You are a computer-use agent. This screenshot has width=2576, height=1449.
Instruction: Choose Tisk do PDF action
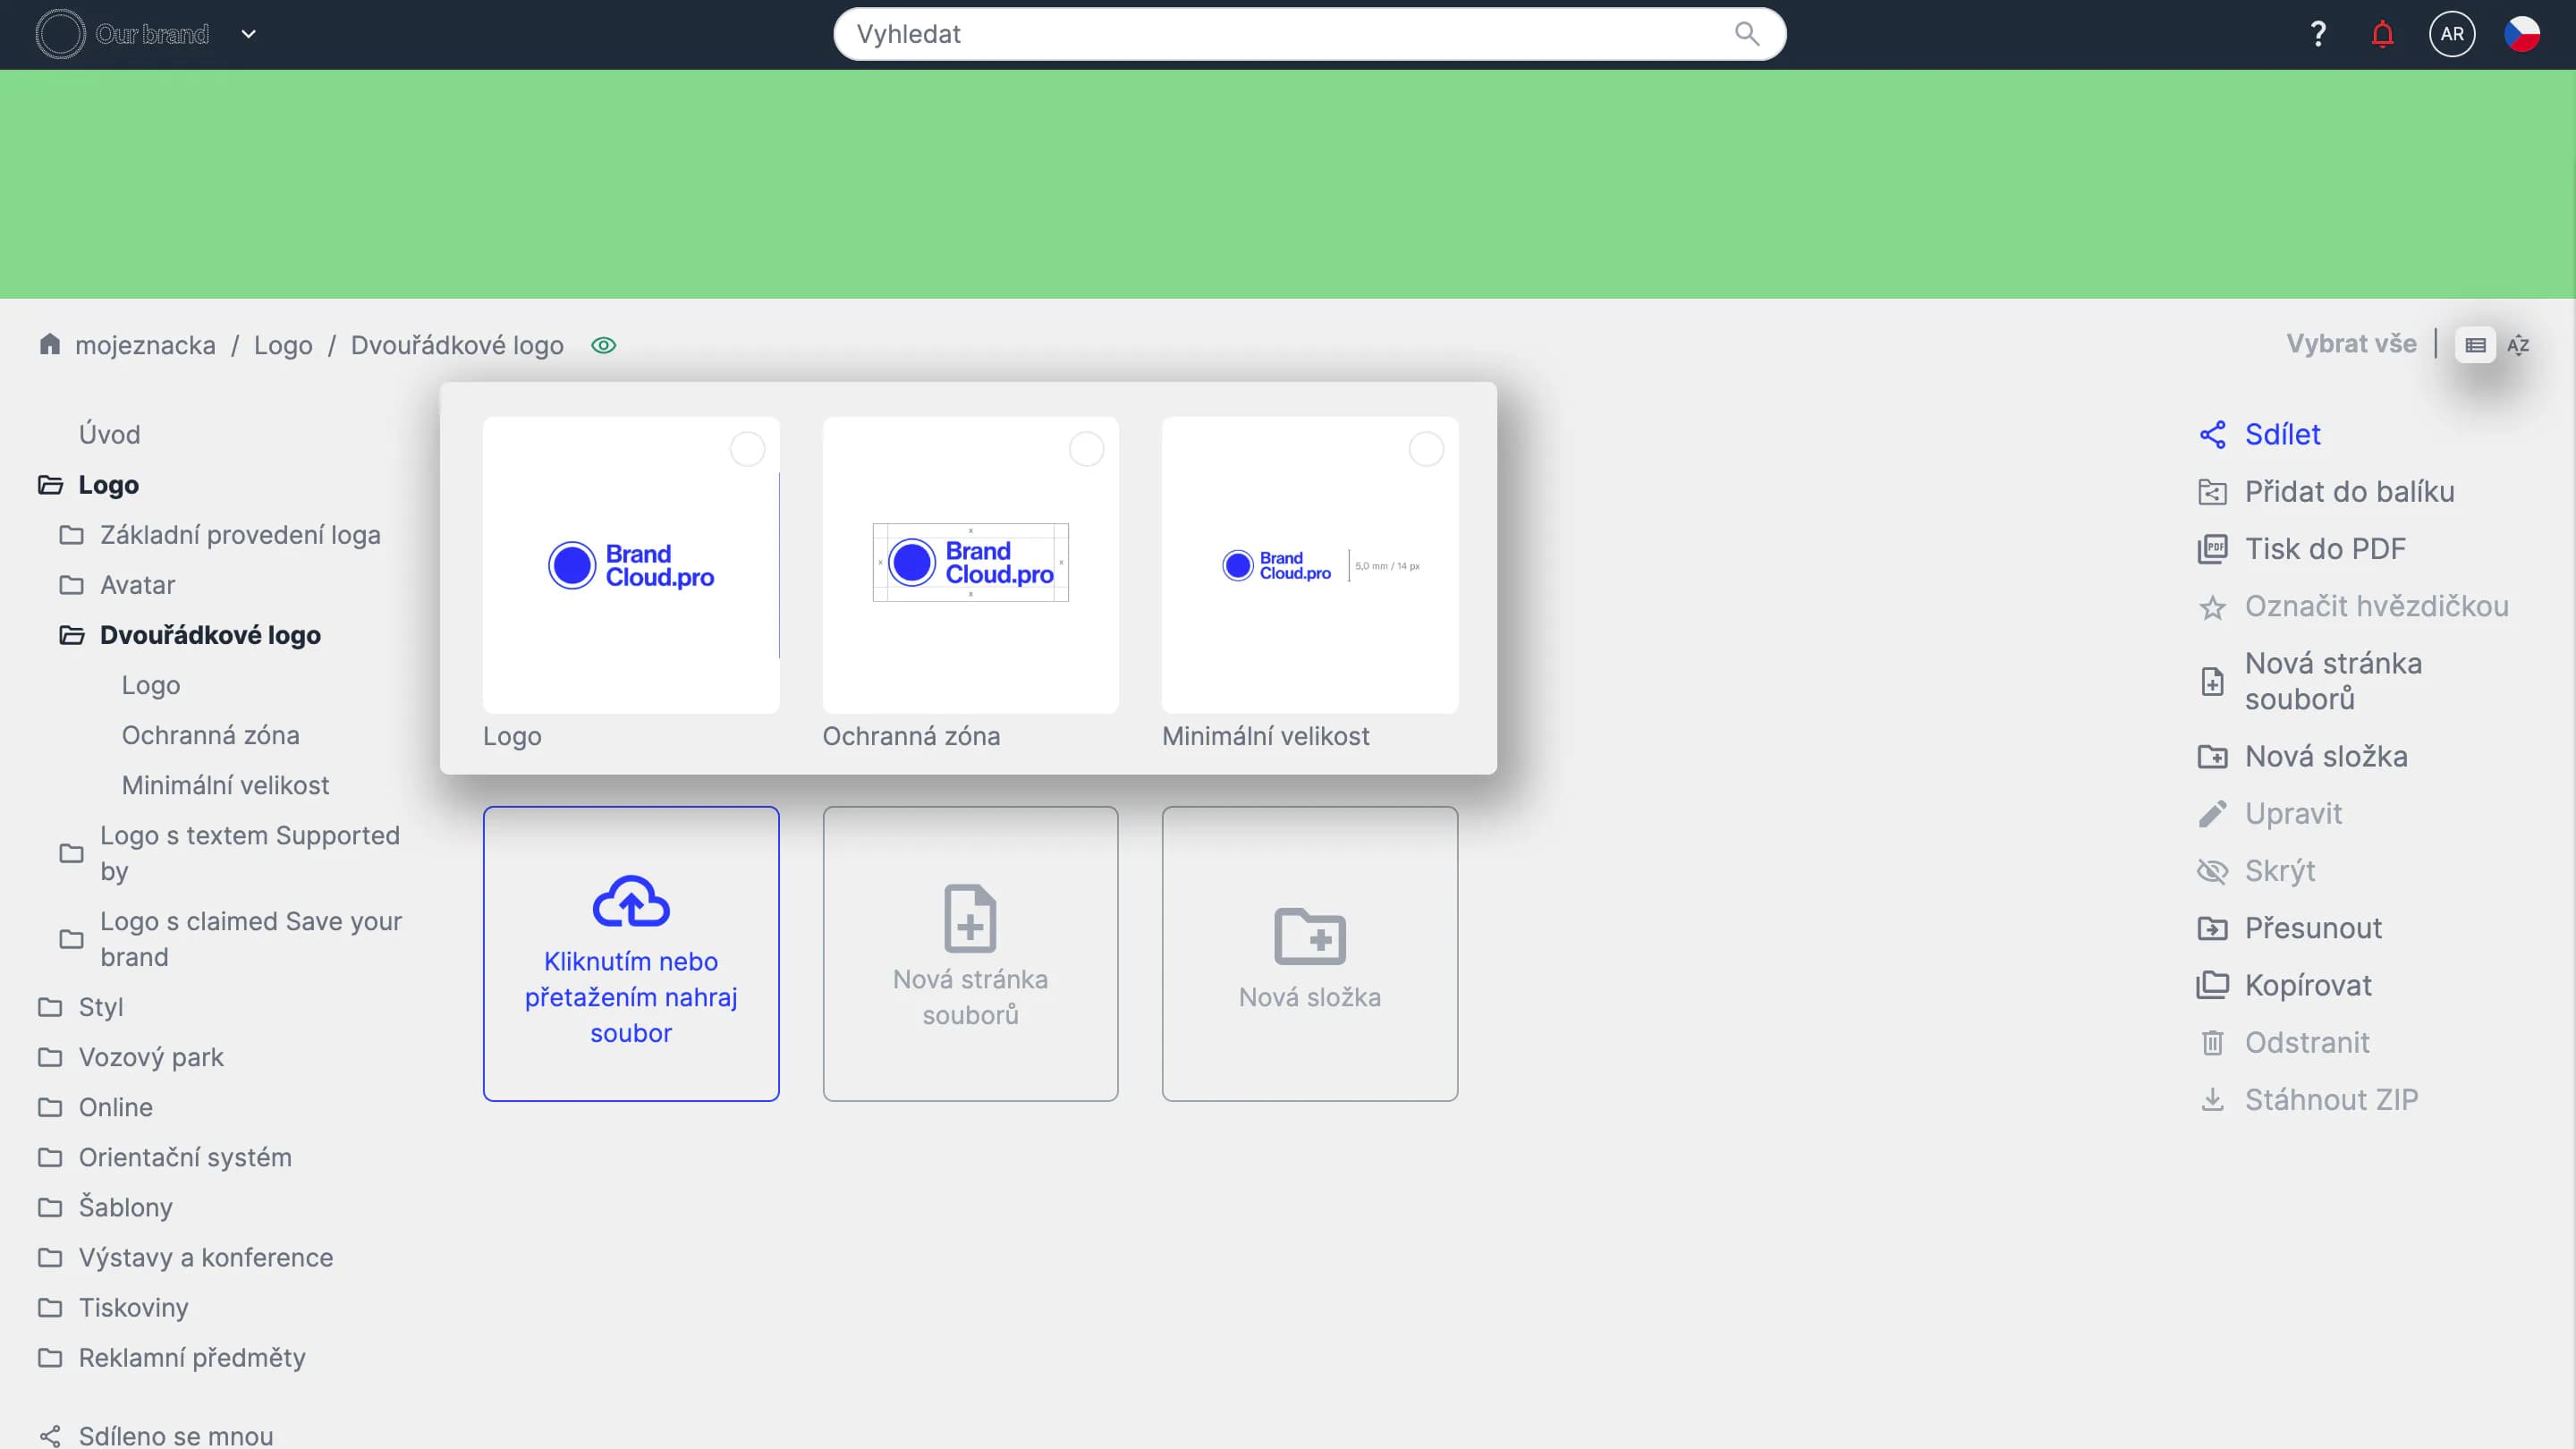2324,549
